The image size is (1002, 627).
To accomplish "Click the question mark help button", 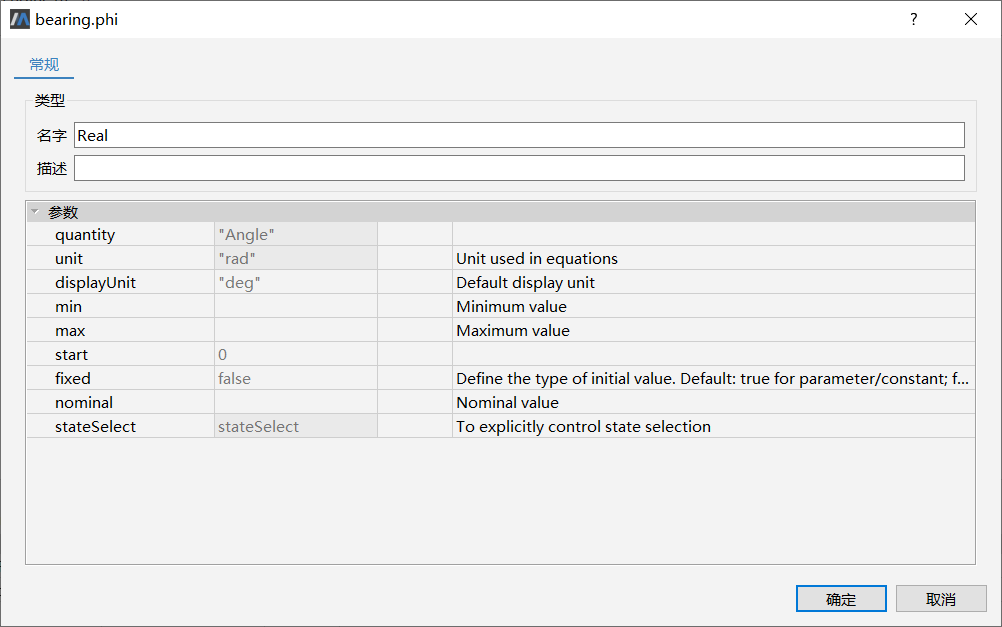I will pyautogui.click(x=913, y=19).
